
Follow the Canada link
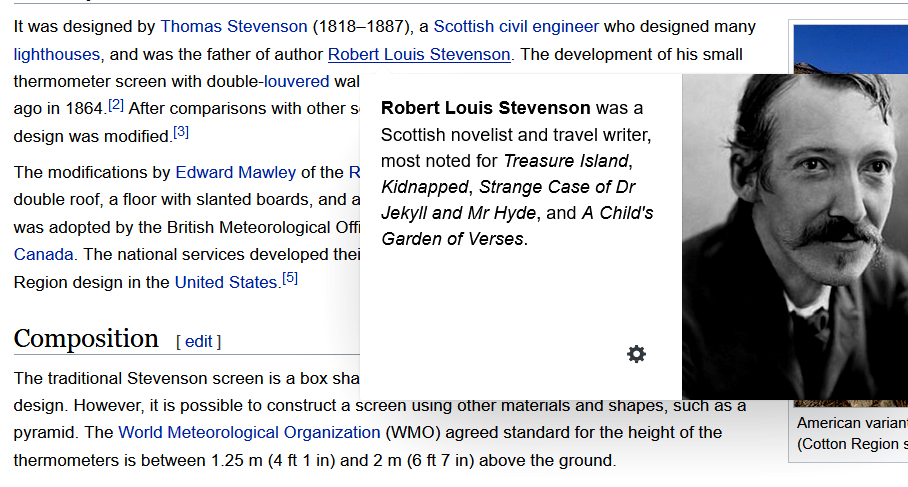click(x=43, y=254)
